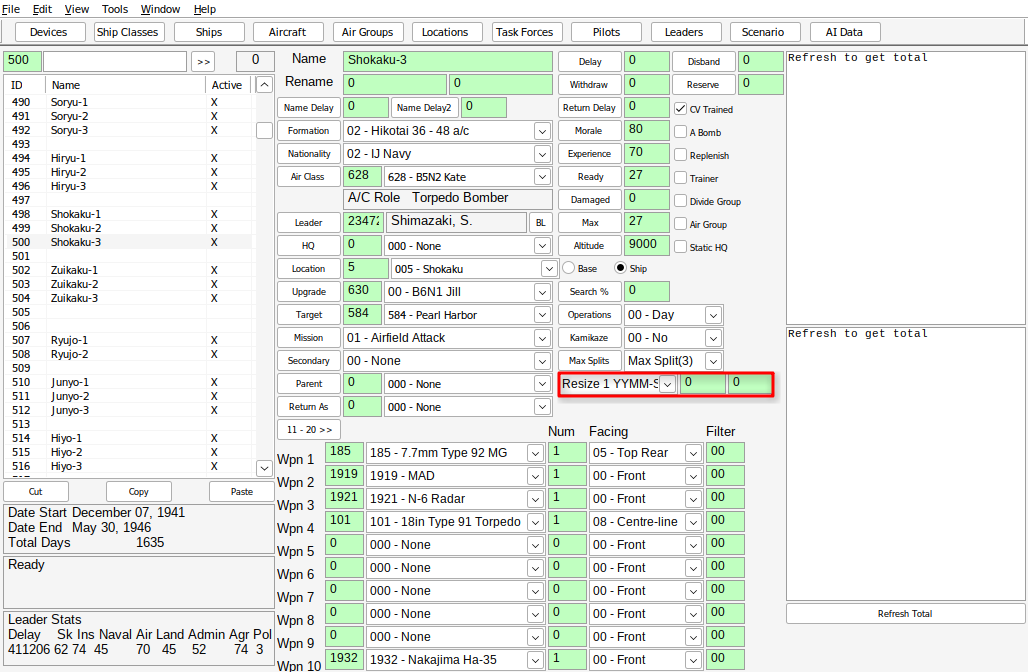Switch to the Devices tab
Image resolution: width=1028 pixels, height=672 pixels.
coord(49,32)
